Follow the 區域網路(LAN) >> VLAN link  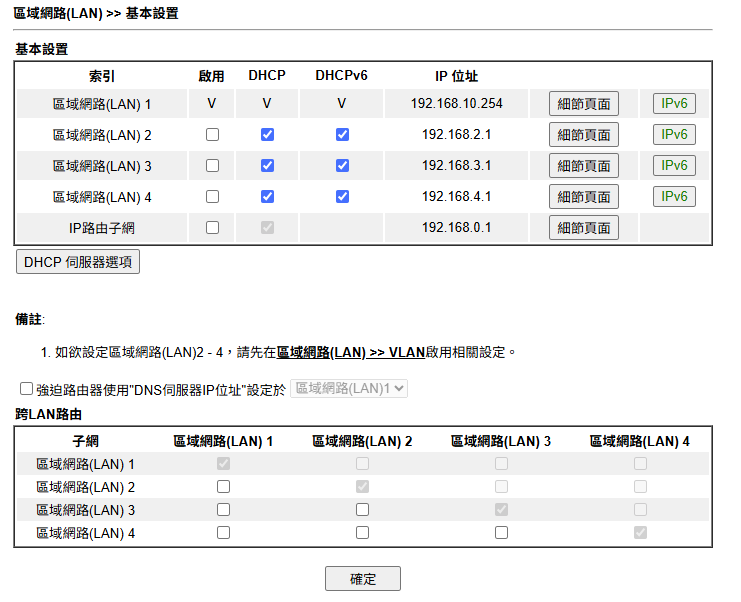(351, 352)
